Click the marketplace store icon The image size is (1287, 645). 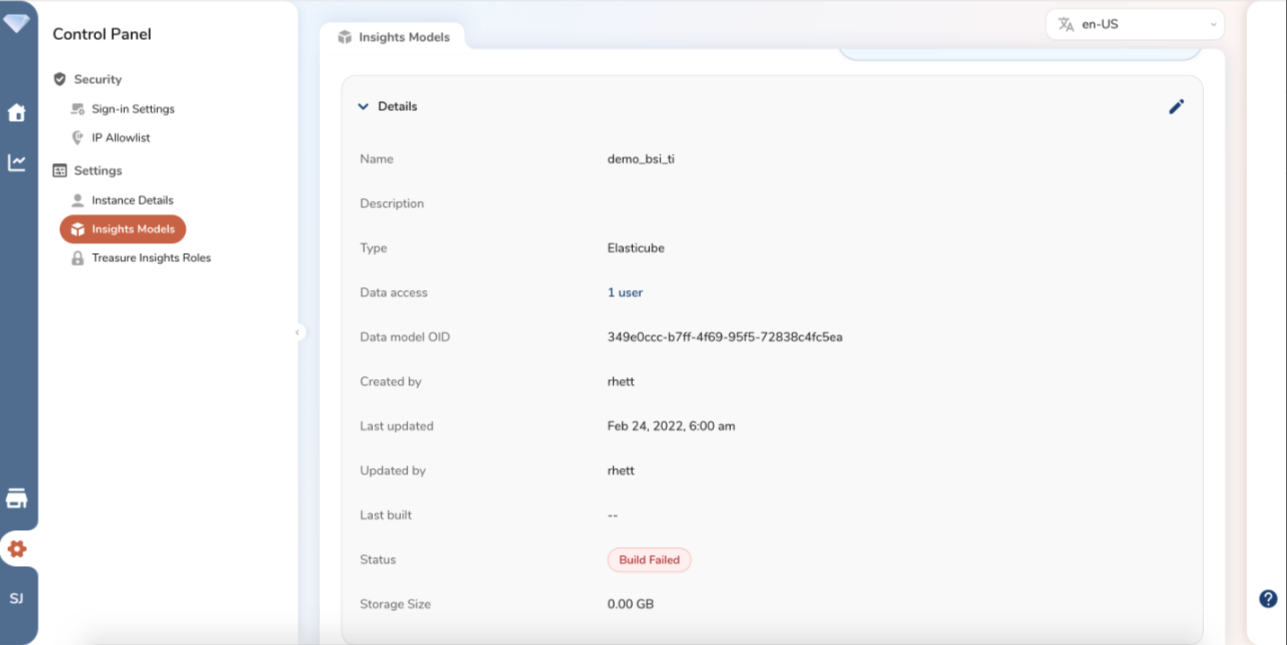pos(17,498)
